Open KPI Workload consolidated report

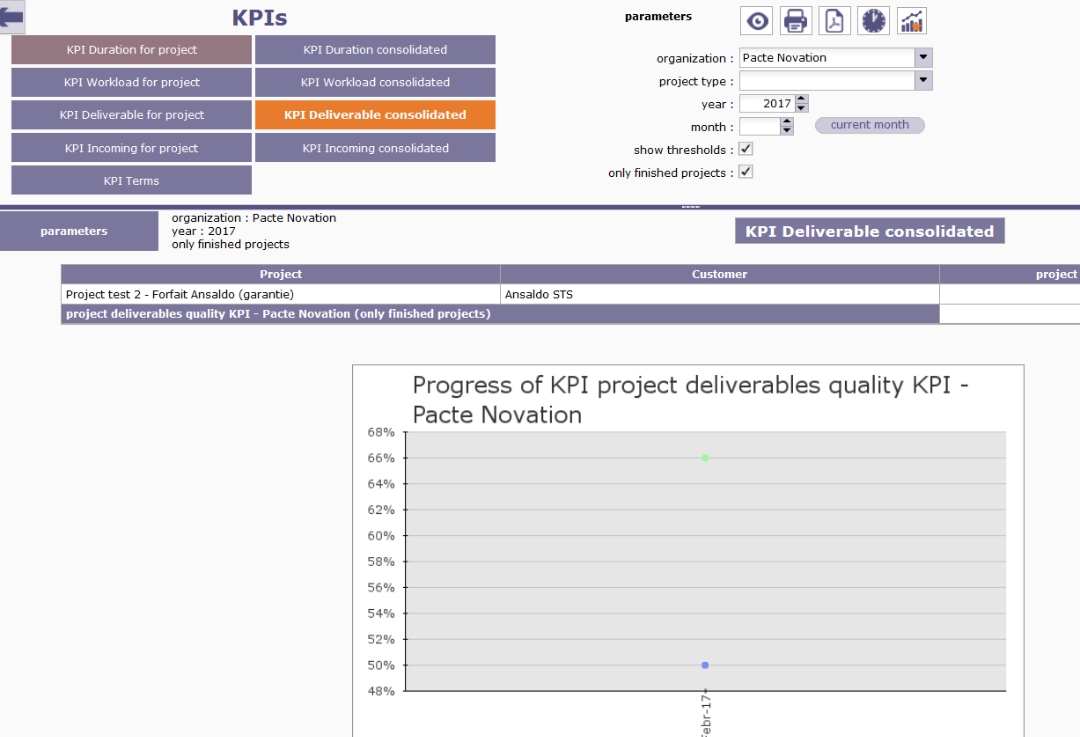pos(375,83)
